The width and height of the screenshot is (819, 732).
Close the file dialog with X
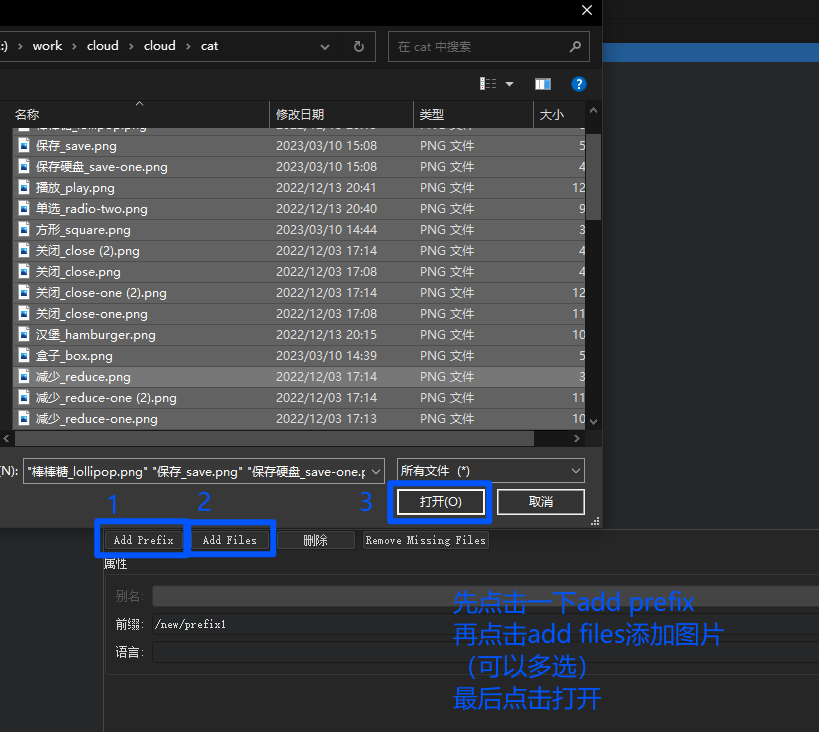(x=587, y=10)
